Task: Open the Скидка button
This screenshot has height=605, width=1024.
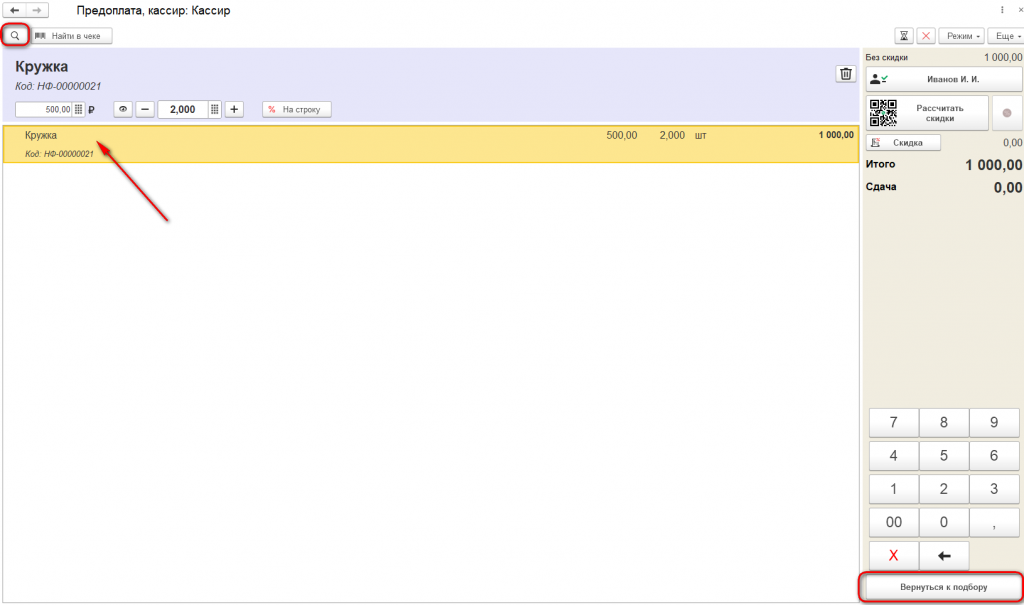Action: point(903,142)
